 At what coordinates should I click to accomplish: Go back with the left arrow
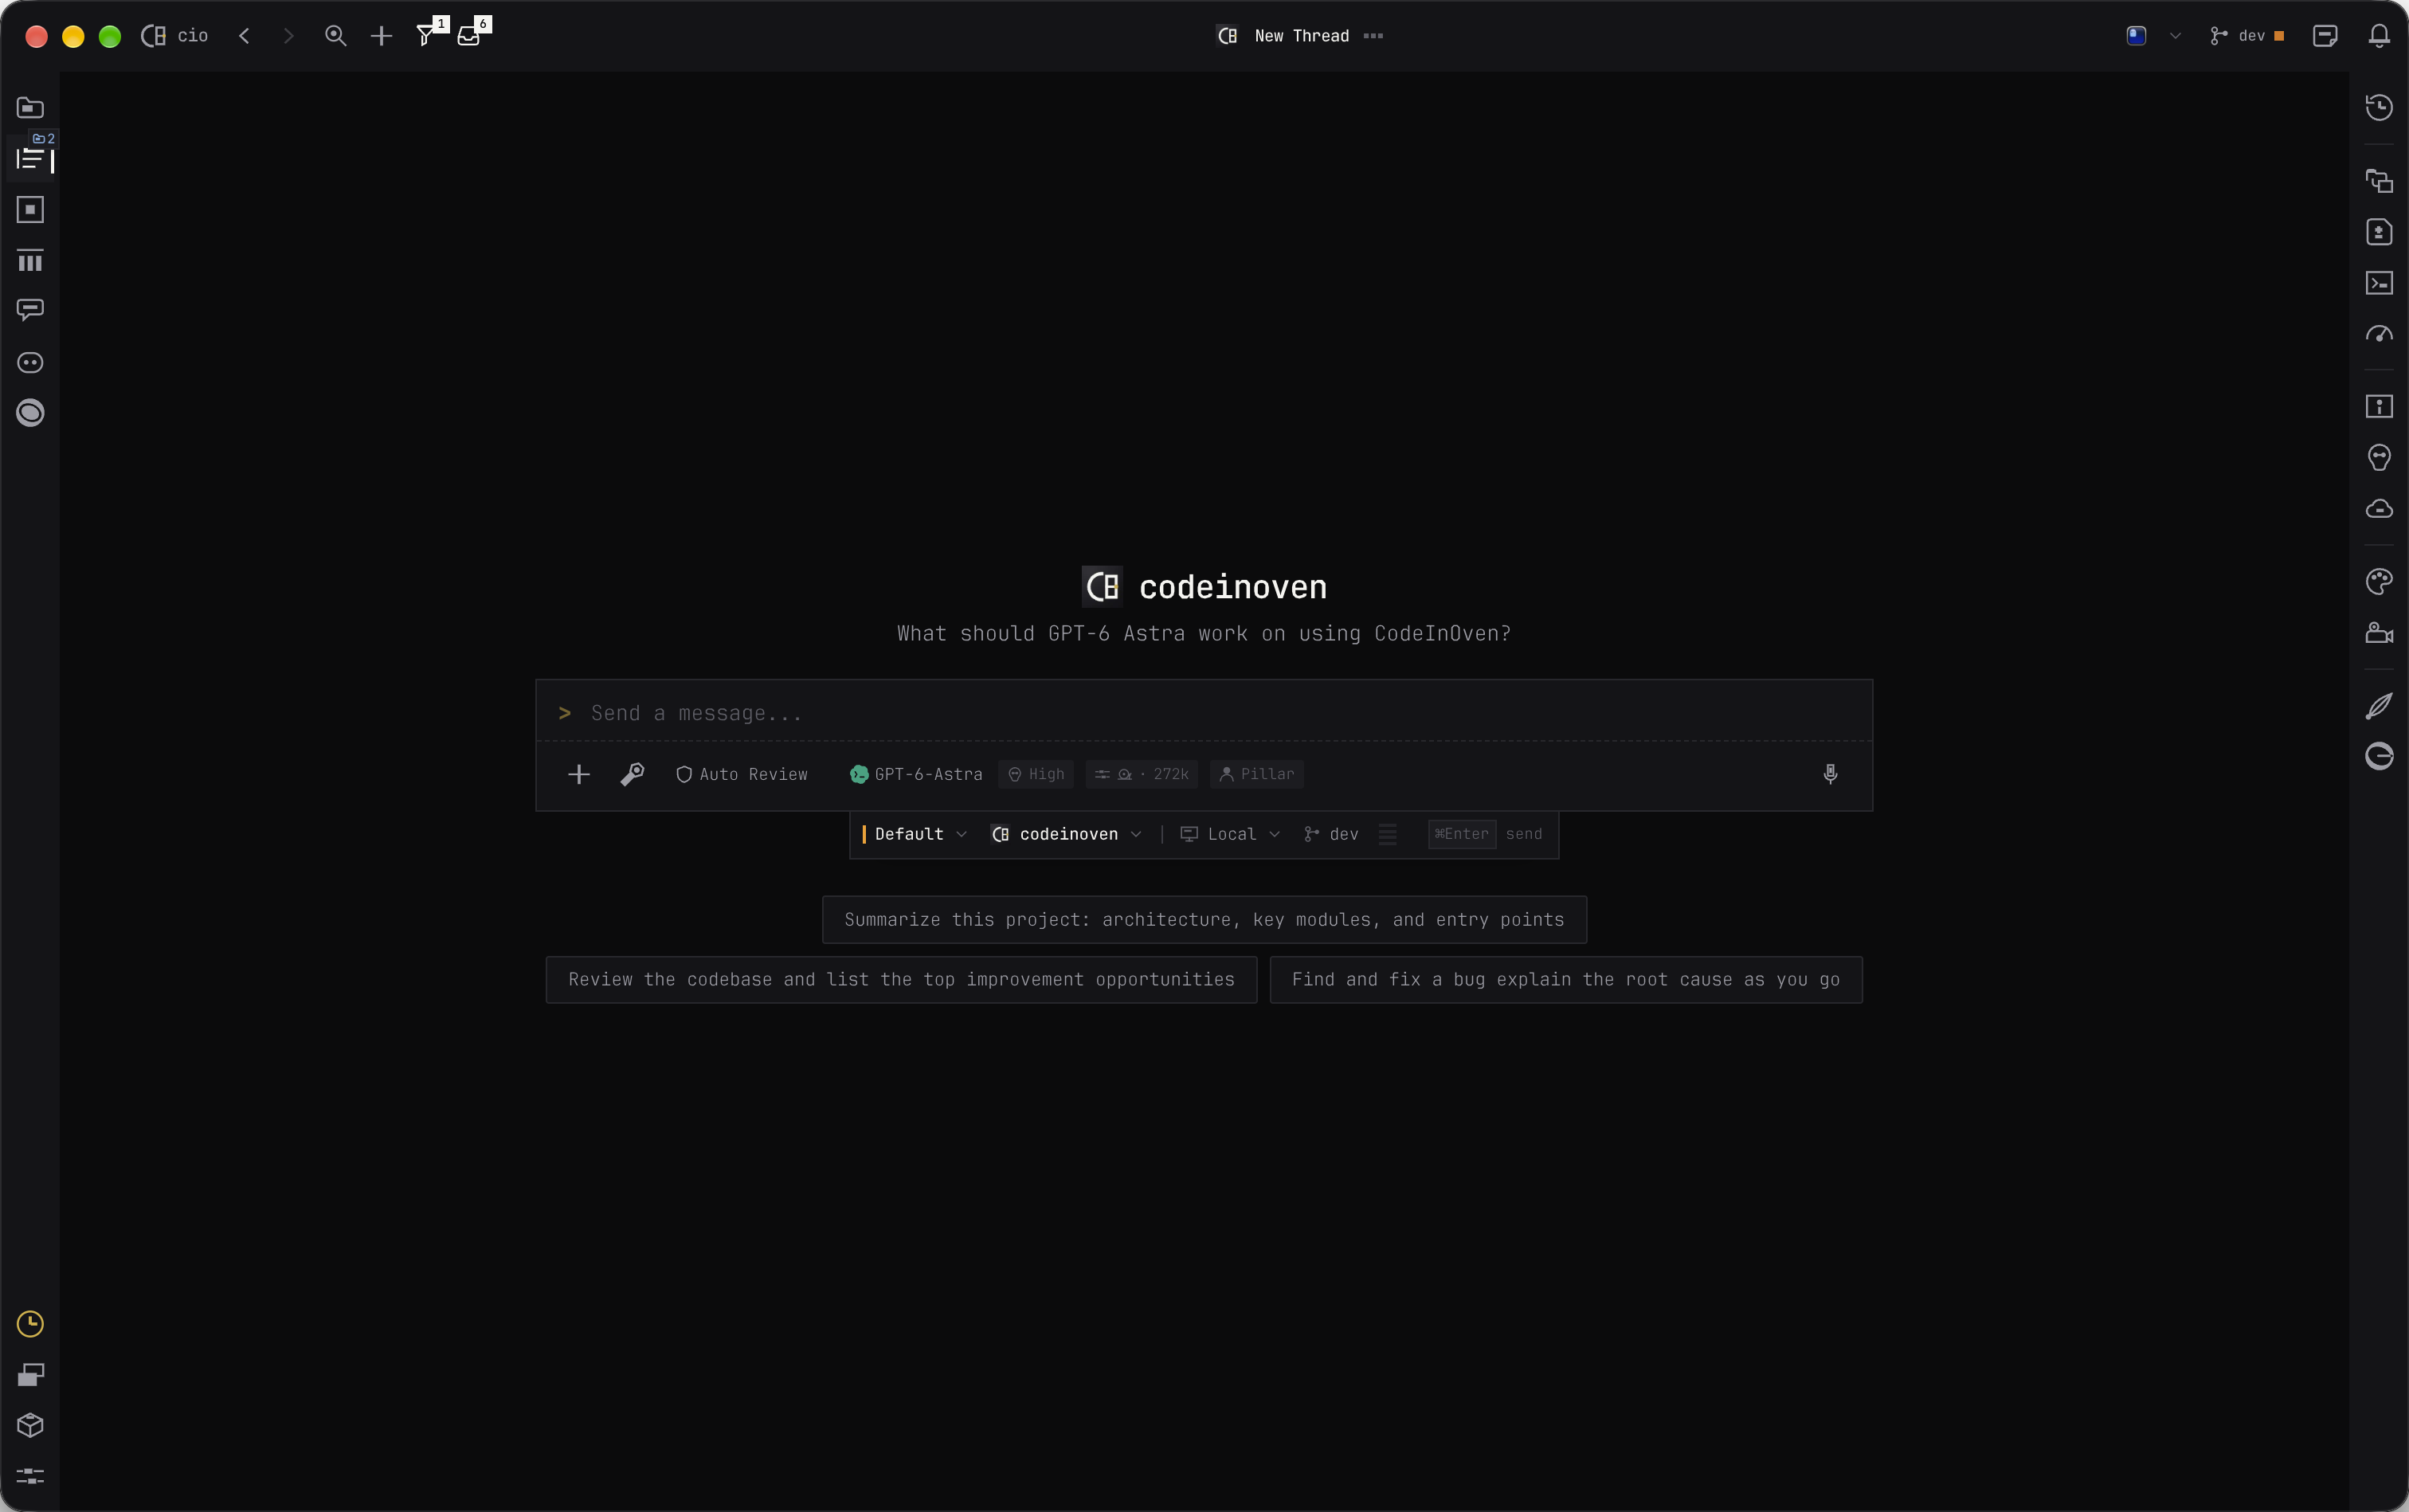click(244, 36)
